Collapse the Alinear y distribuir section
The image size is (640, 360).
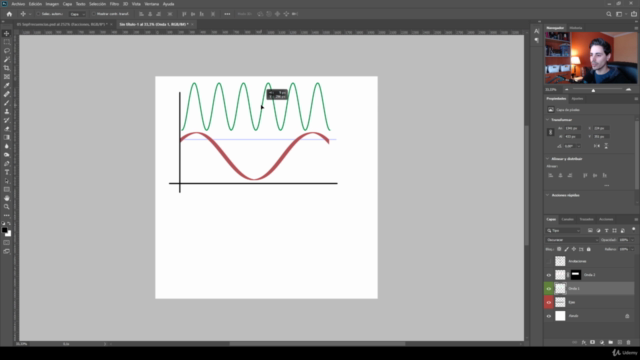pos(548,158)
